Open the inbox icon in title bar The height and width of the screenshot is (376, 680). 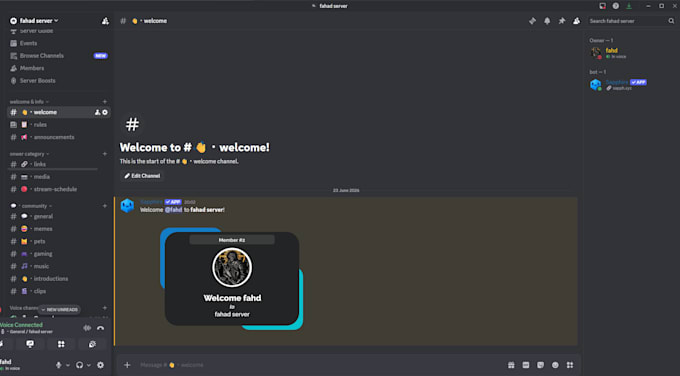602,6
